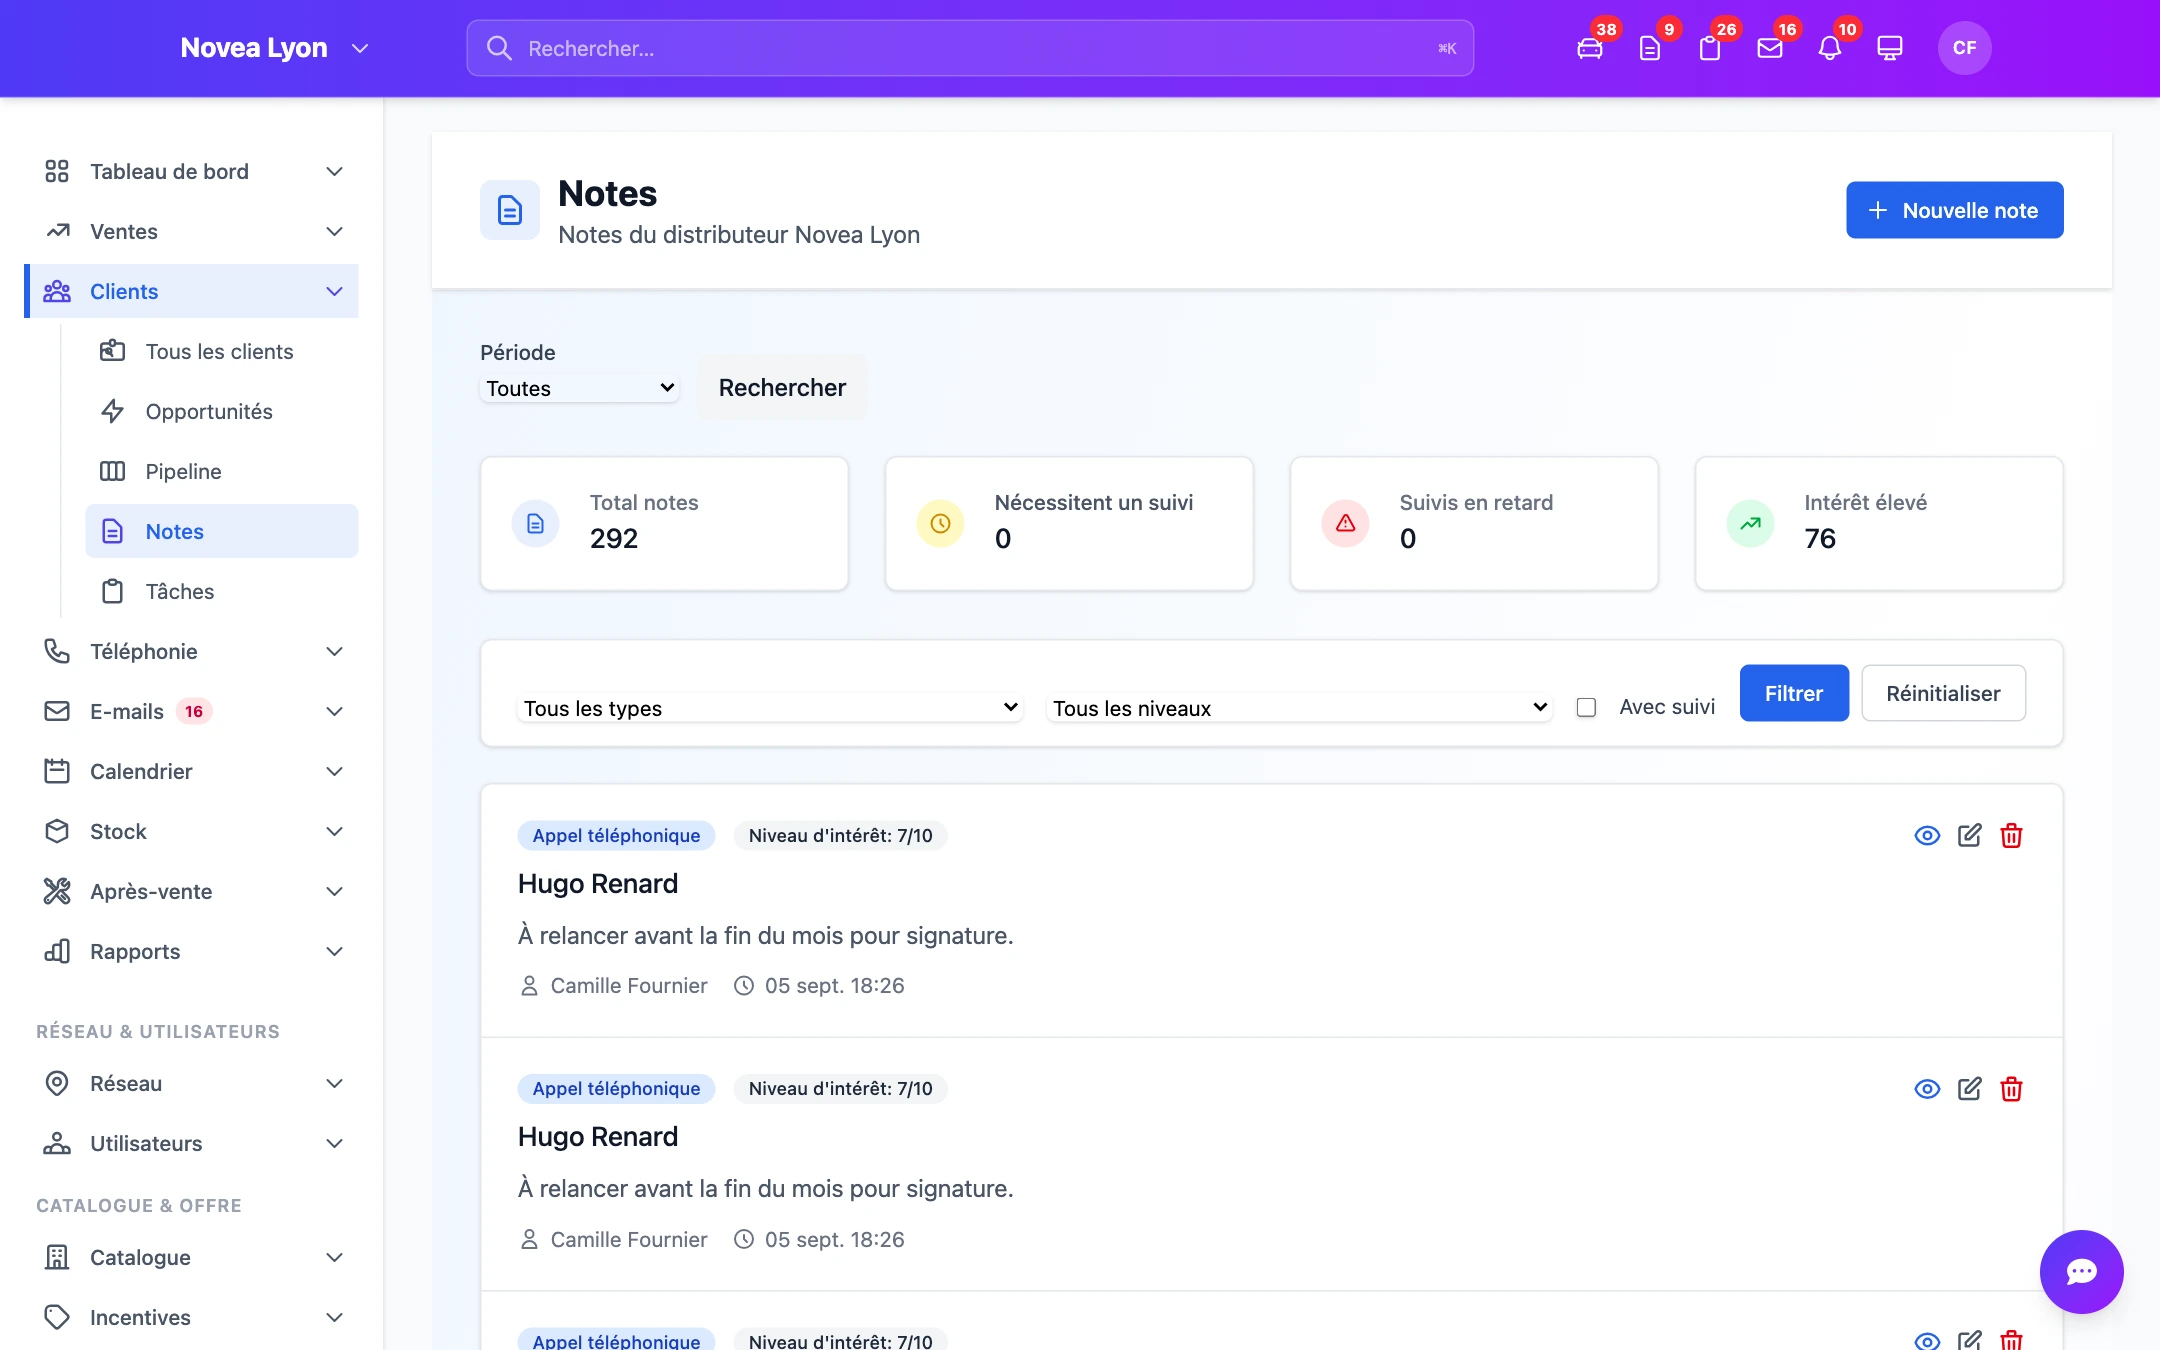Collapse the Clients section chevron
The width and height of the screenshot is (2160, 1350).
pos(335,291)
